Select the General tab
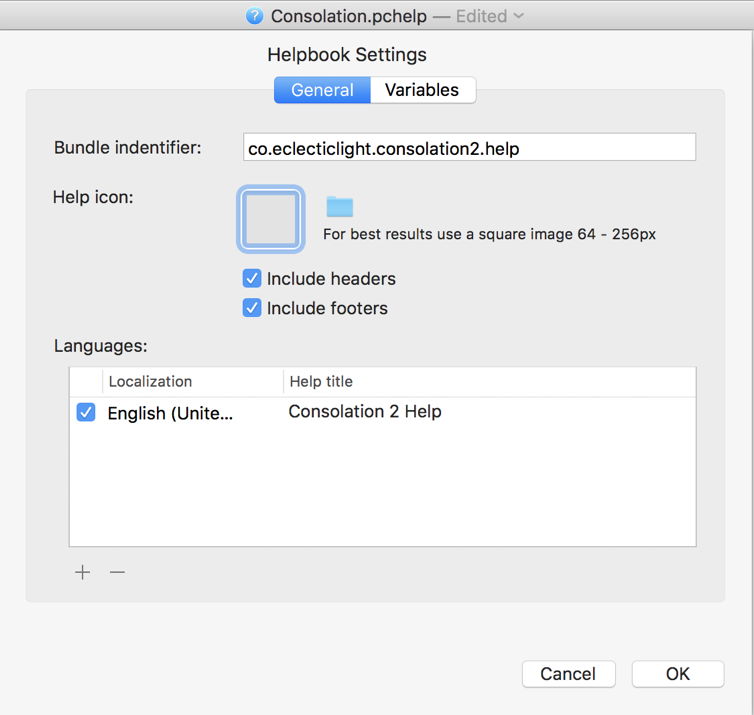 point(322,90)
